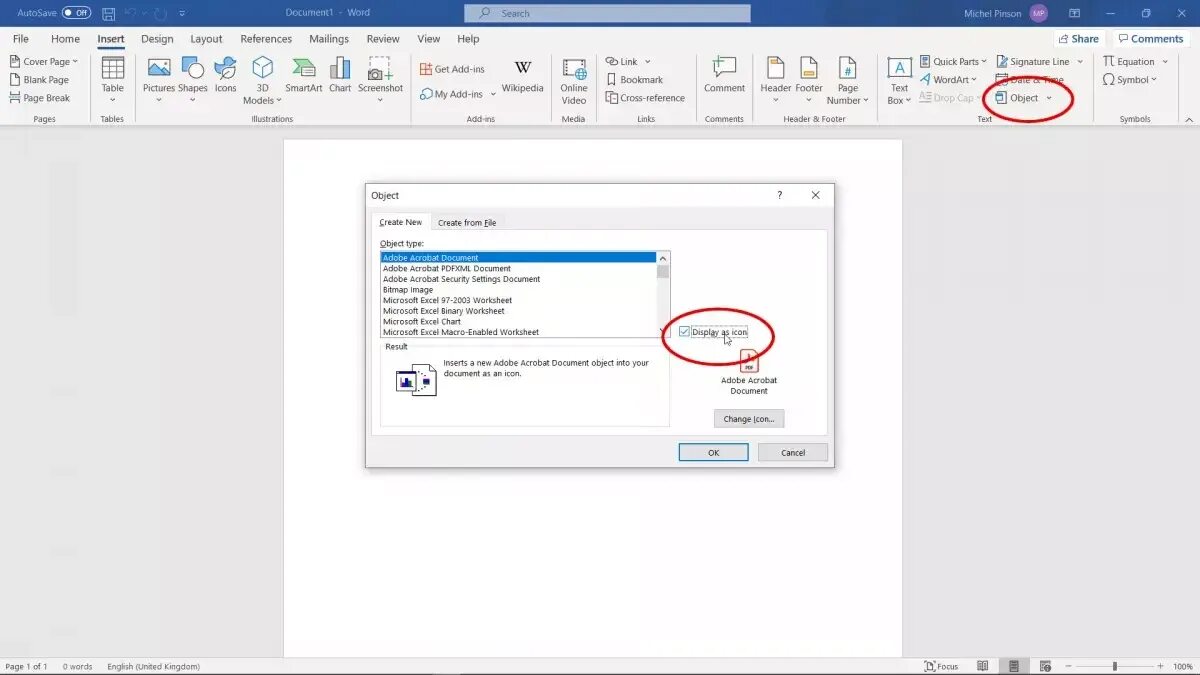The height and width of the screenshot is (675, 1200).
Task: Insert a Page Break
Action: click(40, 98)
